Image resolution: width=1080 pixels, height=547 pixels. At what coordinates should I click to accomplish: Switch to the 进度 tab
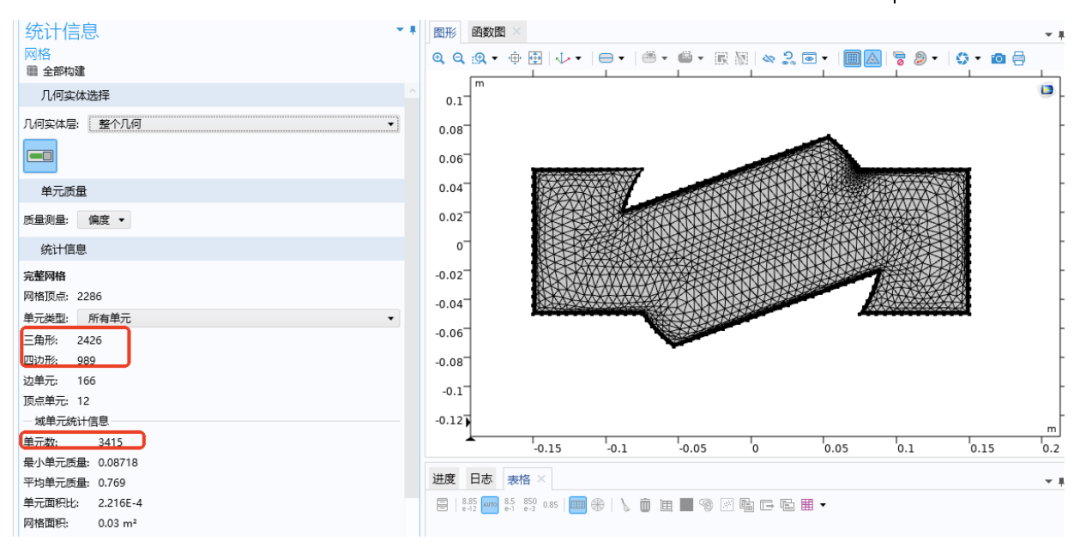point(444,479)
